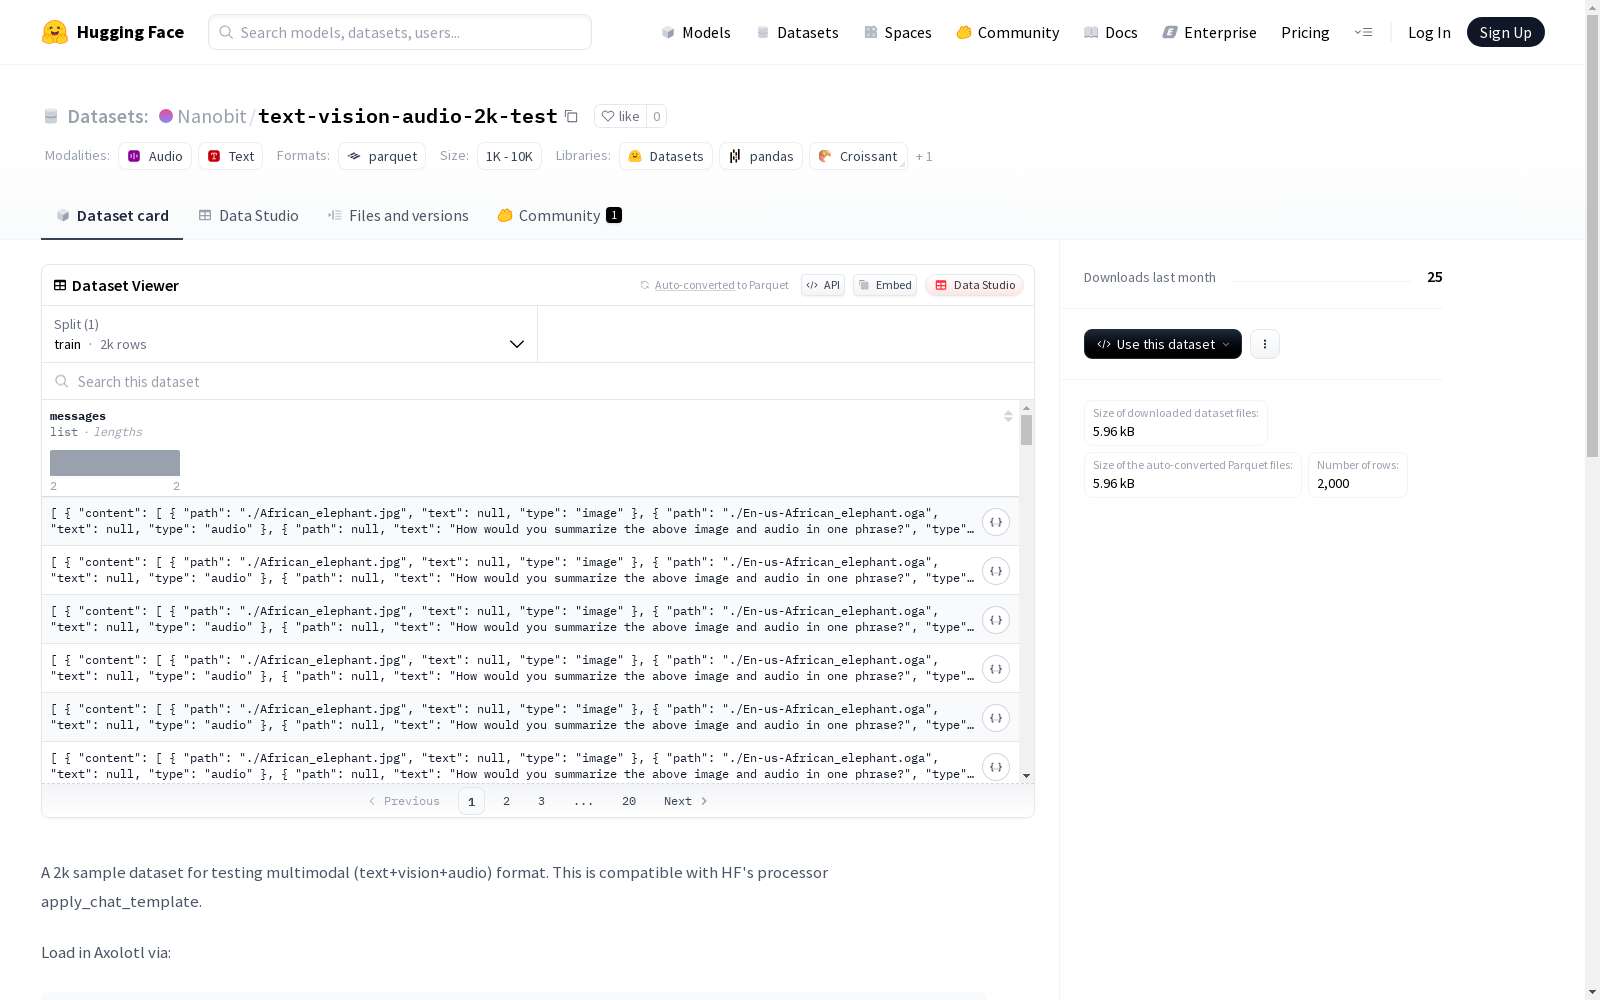This screenshot has width=1600, height=1000.
Task: Go to page 2 of the dataset viewer
Action: (x=506, y=801)
